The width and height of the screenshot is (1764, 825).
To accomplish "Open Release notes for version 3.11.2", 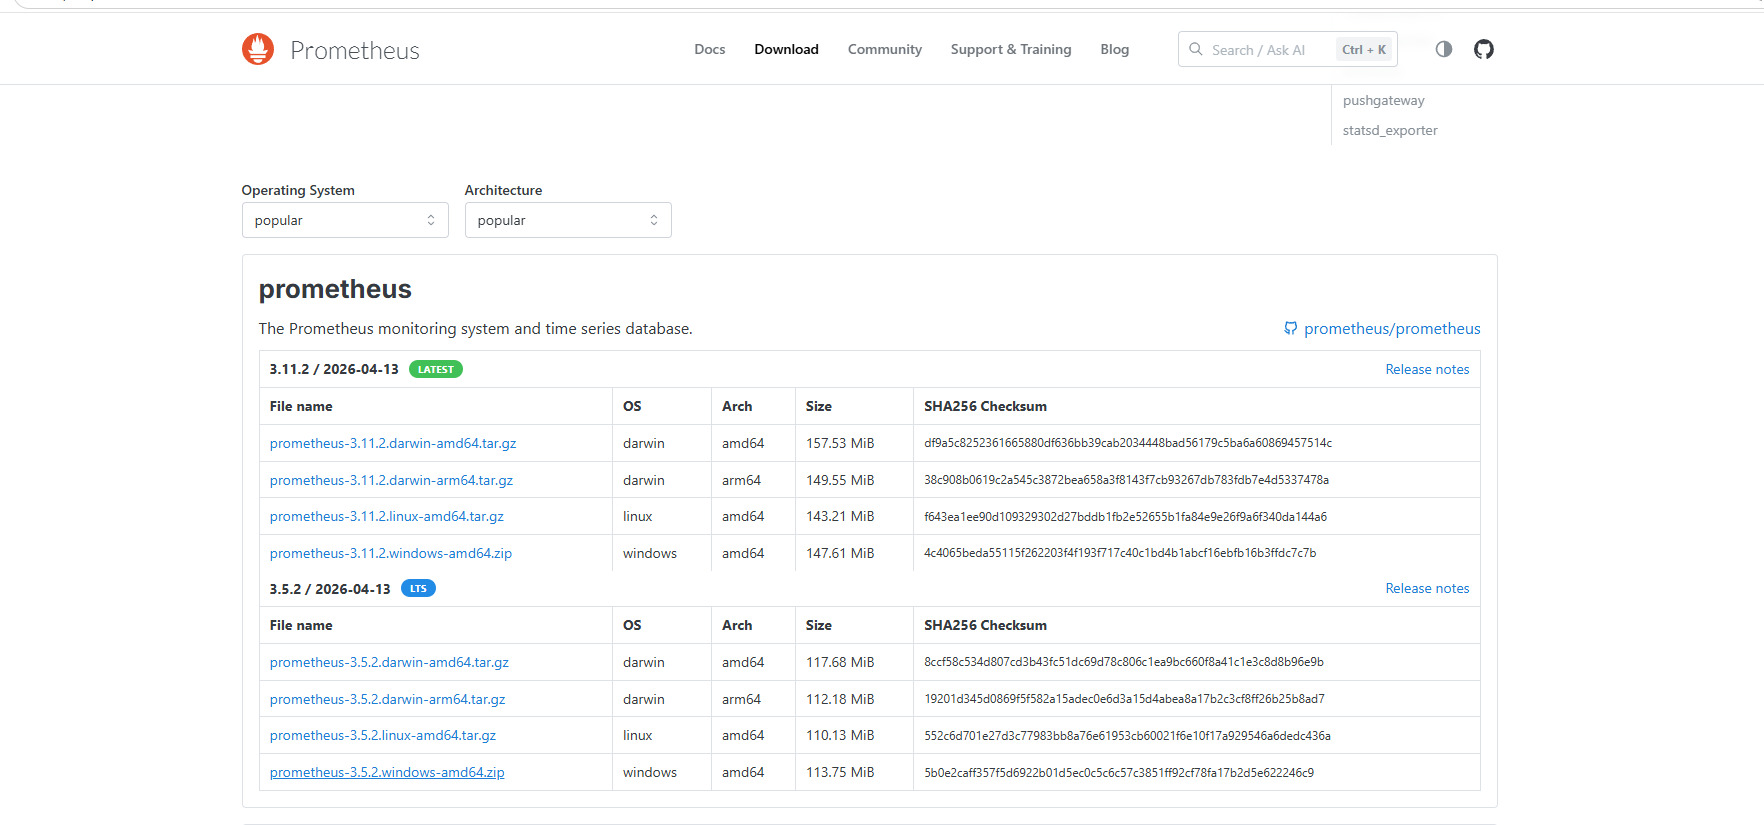I will click(1427, 369).
